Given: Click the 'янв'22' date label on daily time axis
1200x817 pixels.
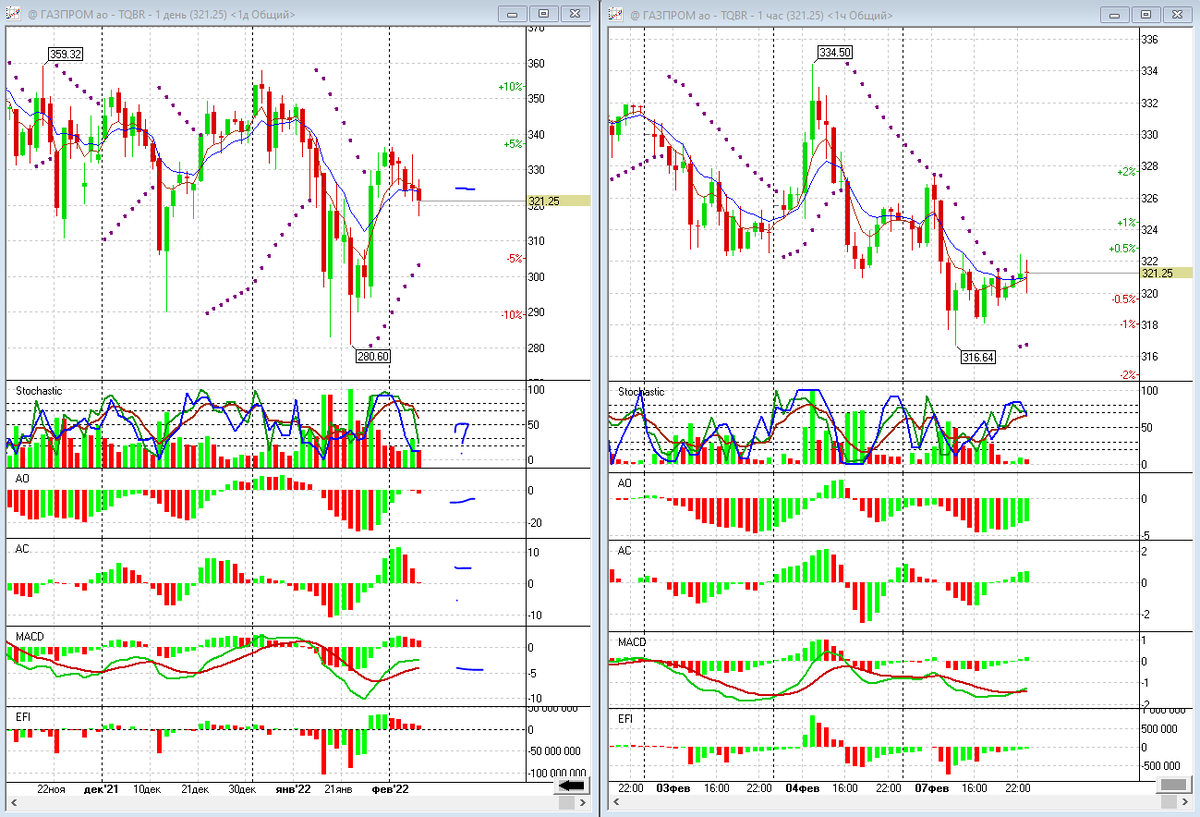Looking at the screenshot, I should [291, 789].
